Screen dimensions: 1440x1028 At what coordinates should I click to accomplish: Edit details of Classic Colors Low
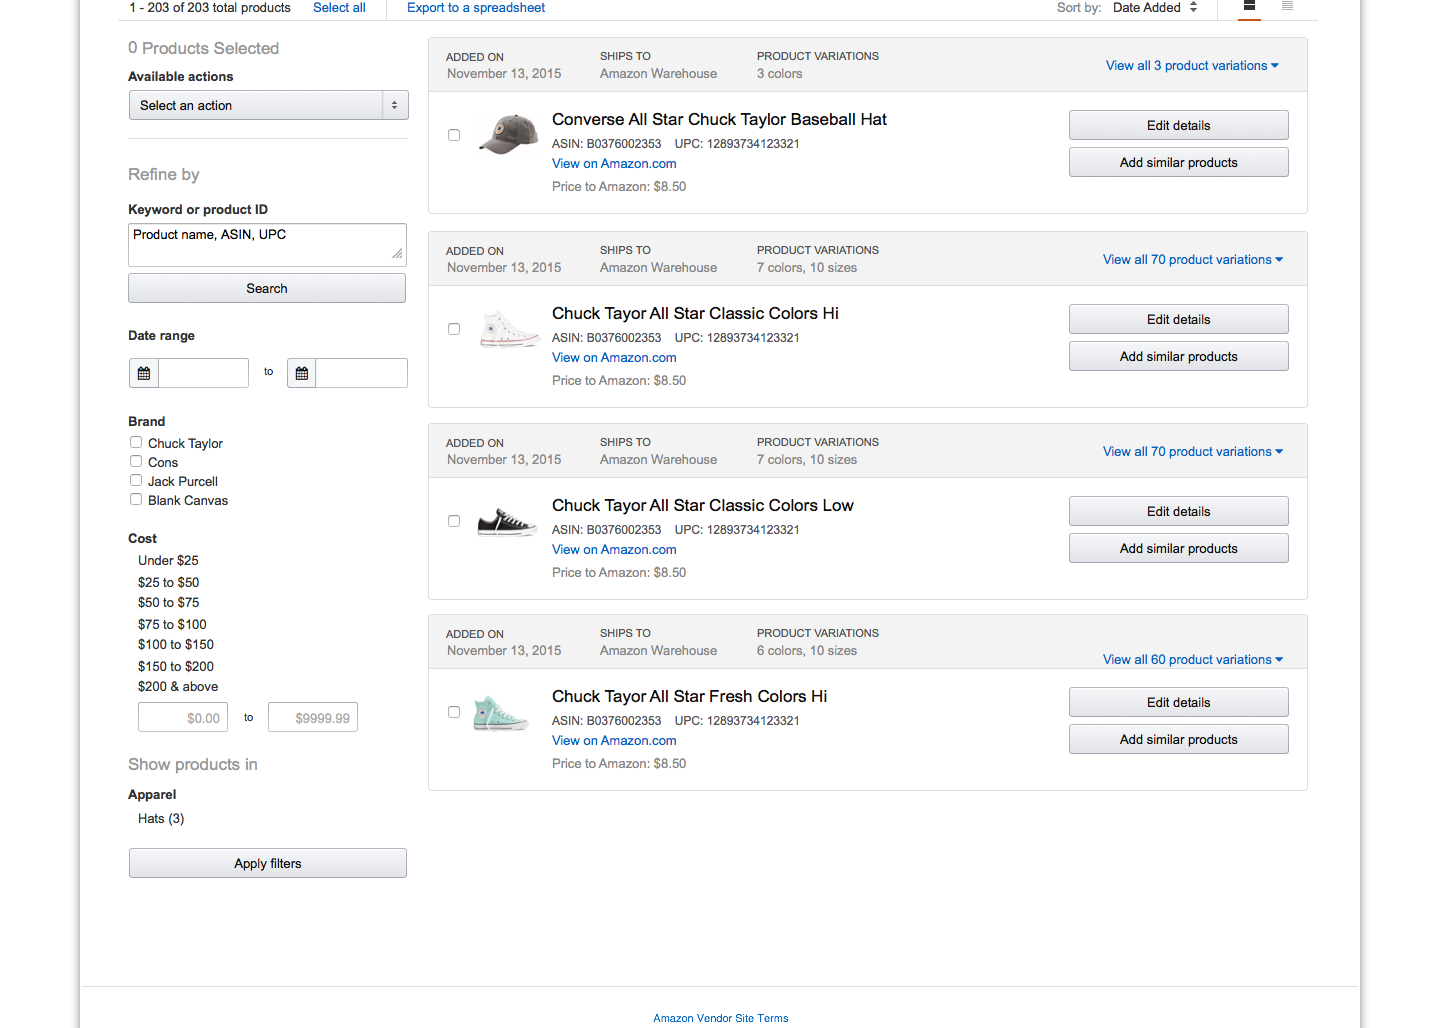tap(1179, 511)
